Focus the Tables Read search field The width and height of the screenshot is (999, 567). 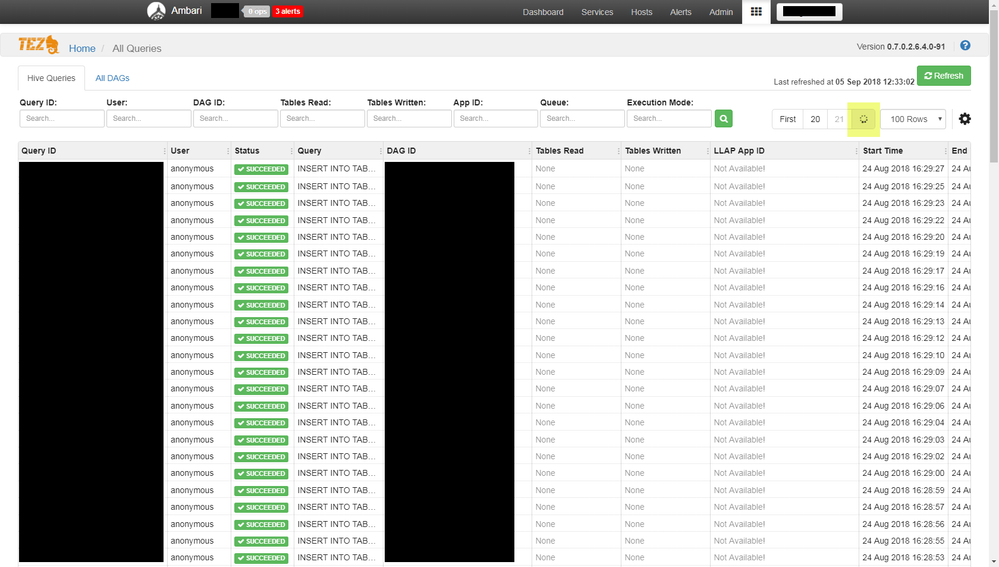click(x=322, y=118)
